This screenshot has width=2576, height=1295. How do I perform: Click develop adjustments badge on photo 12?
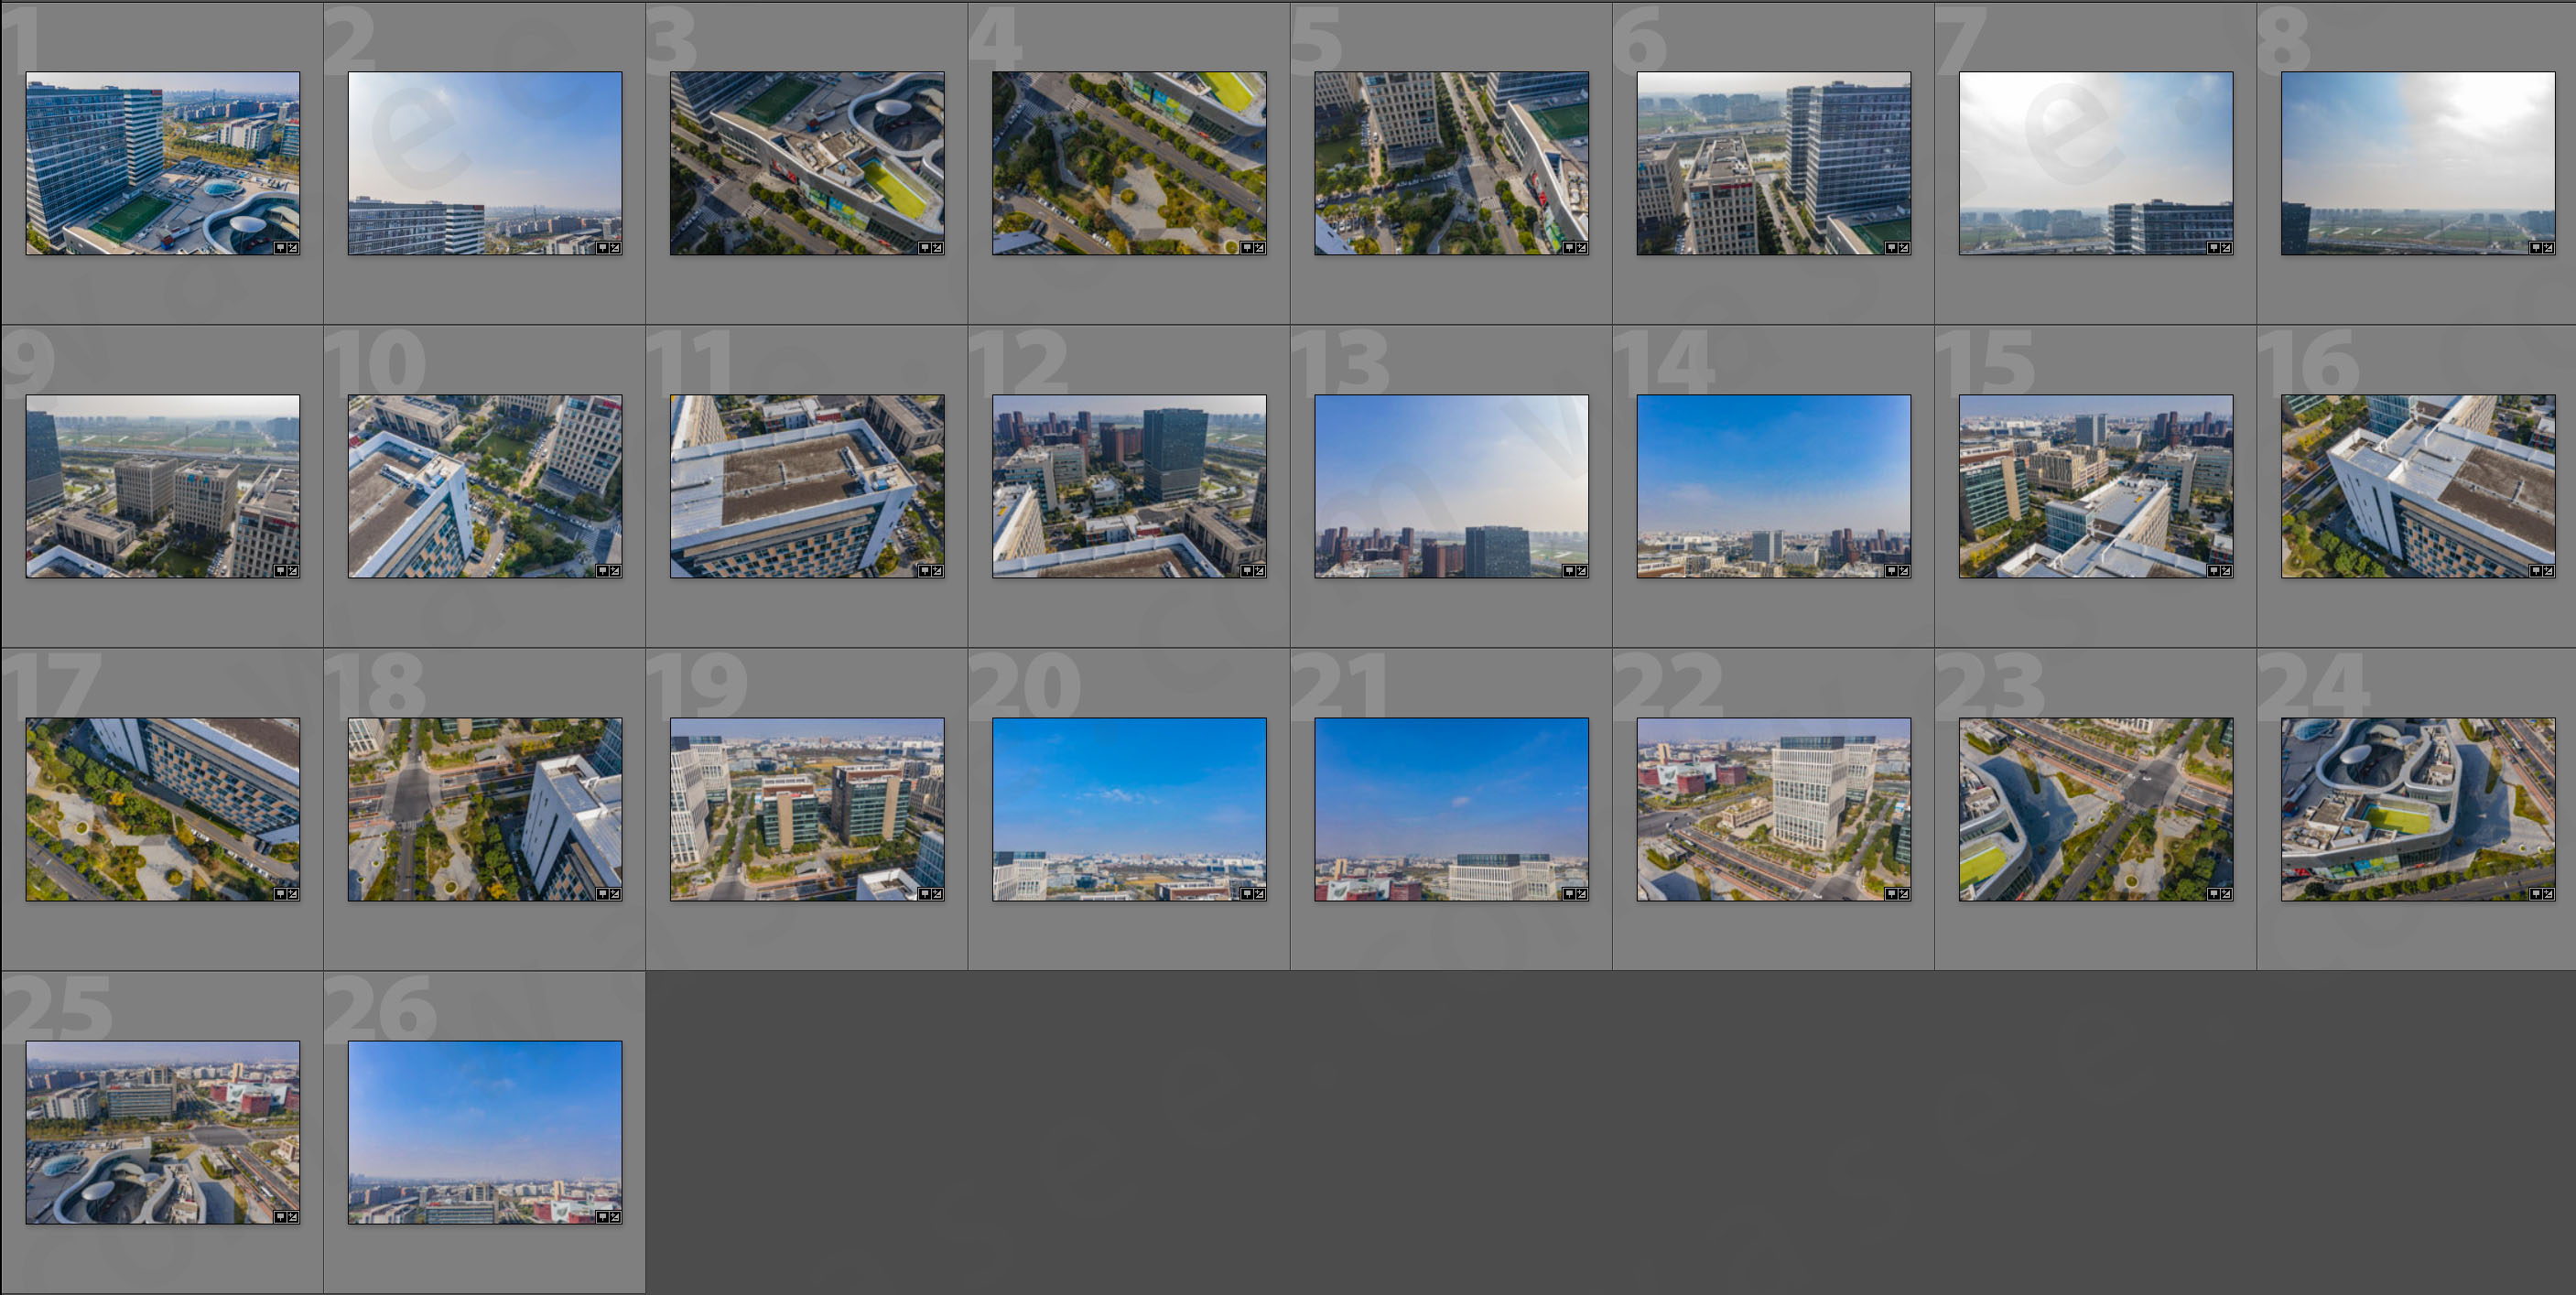coord(1259,570)
